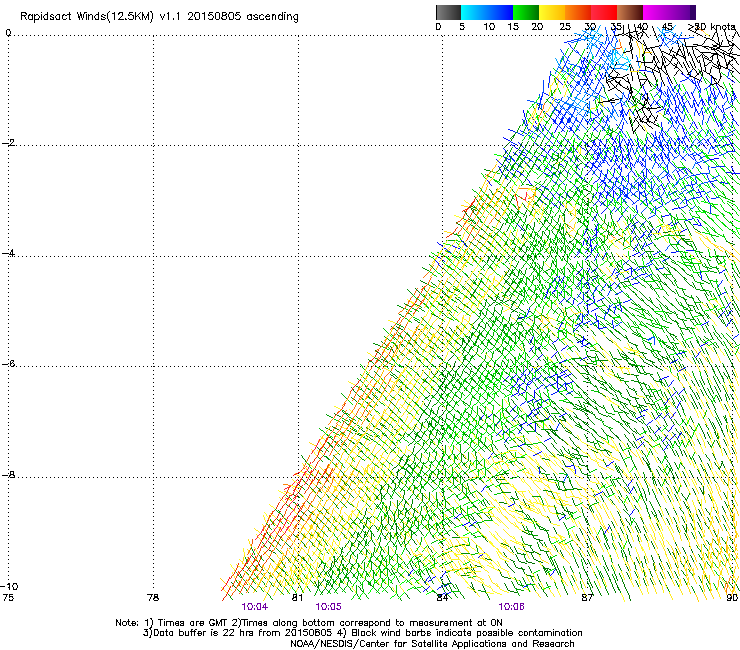Click the 84 longitude axis label

pyautogui.click(x=442, y=598)
